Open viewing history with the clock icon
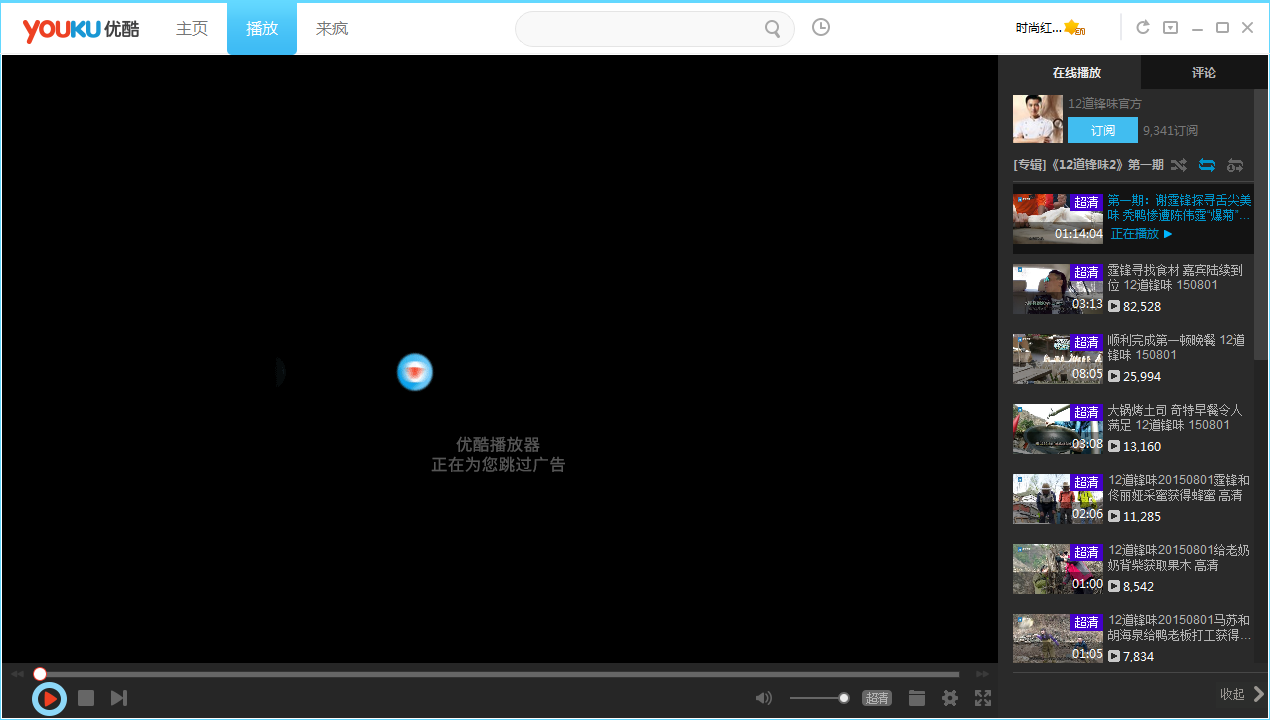 coord(820,27)
